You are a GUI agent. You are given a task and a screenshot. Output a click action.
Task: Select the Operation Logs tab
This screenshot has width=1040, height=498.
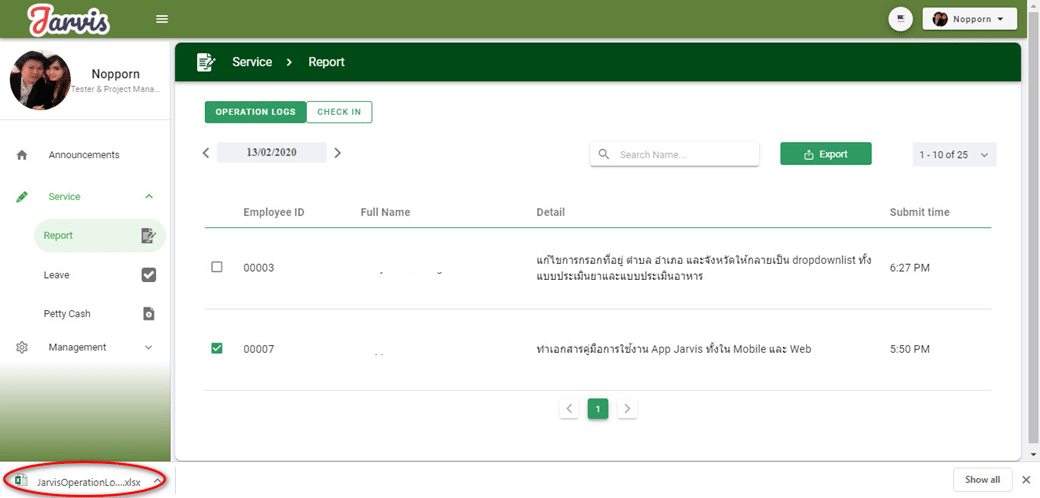click(x=255, y=112)
